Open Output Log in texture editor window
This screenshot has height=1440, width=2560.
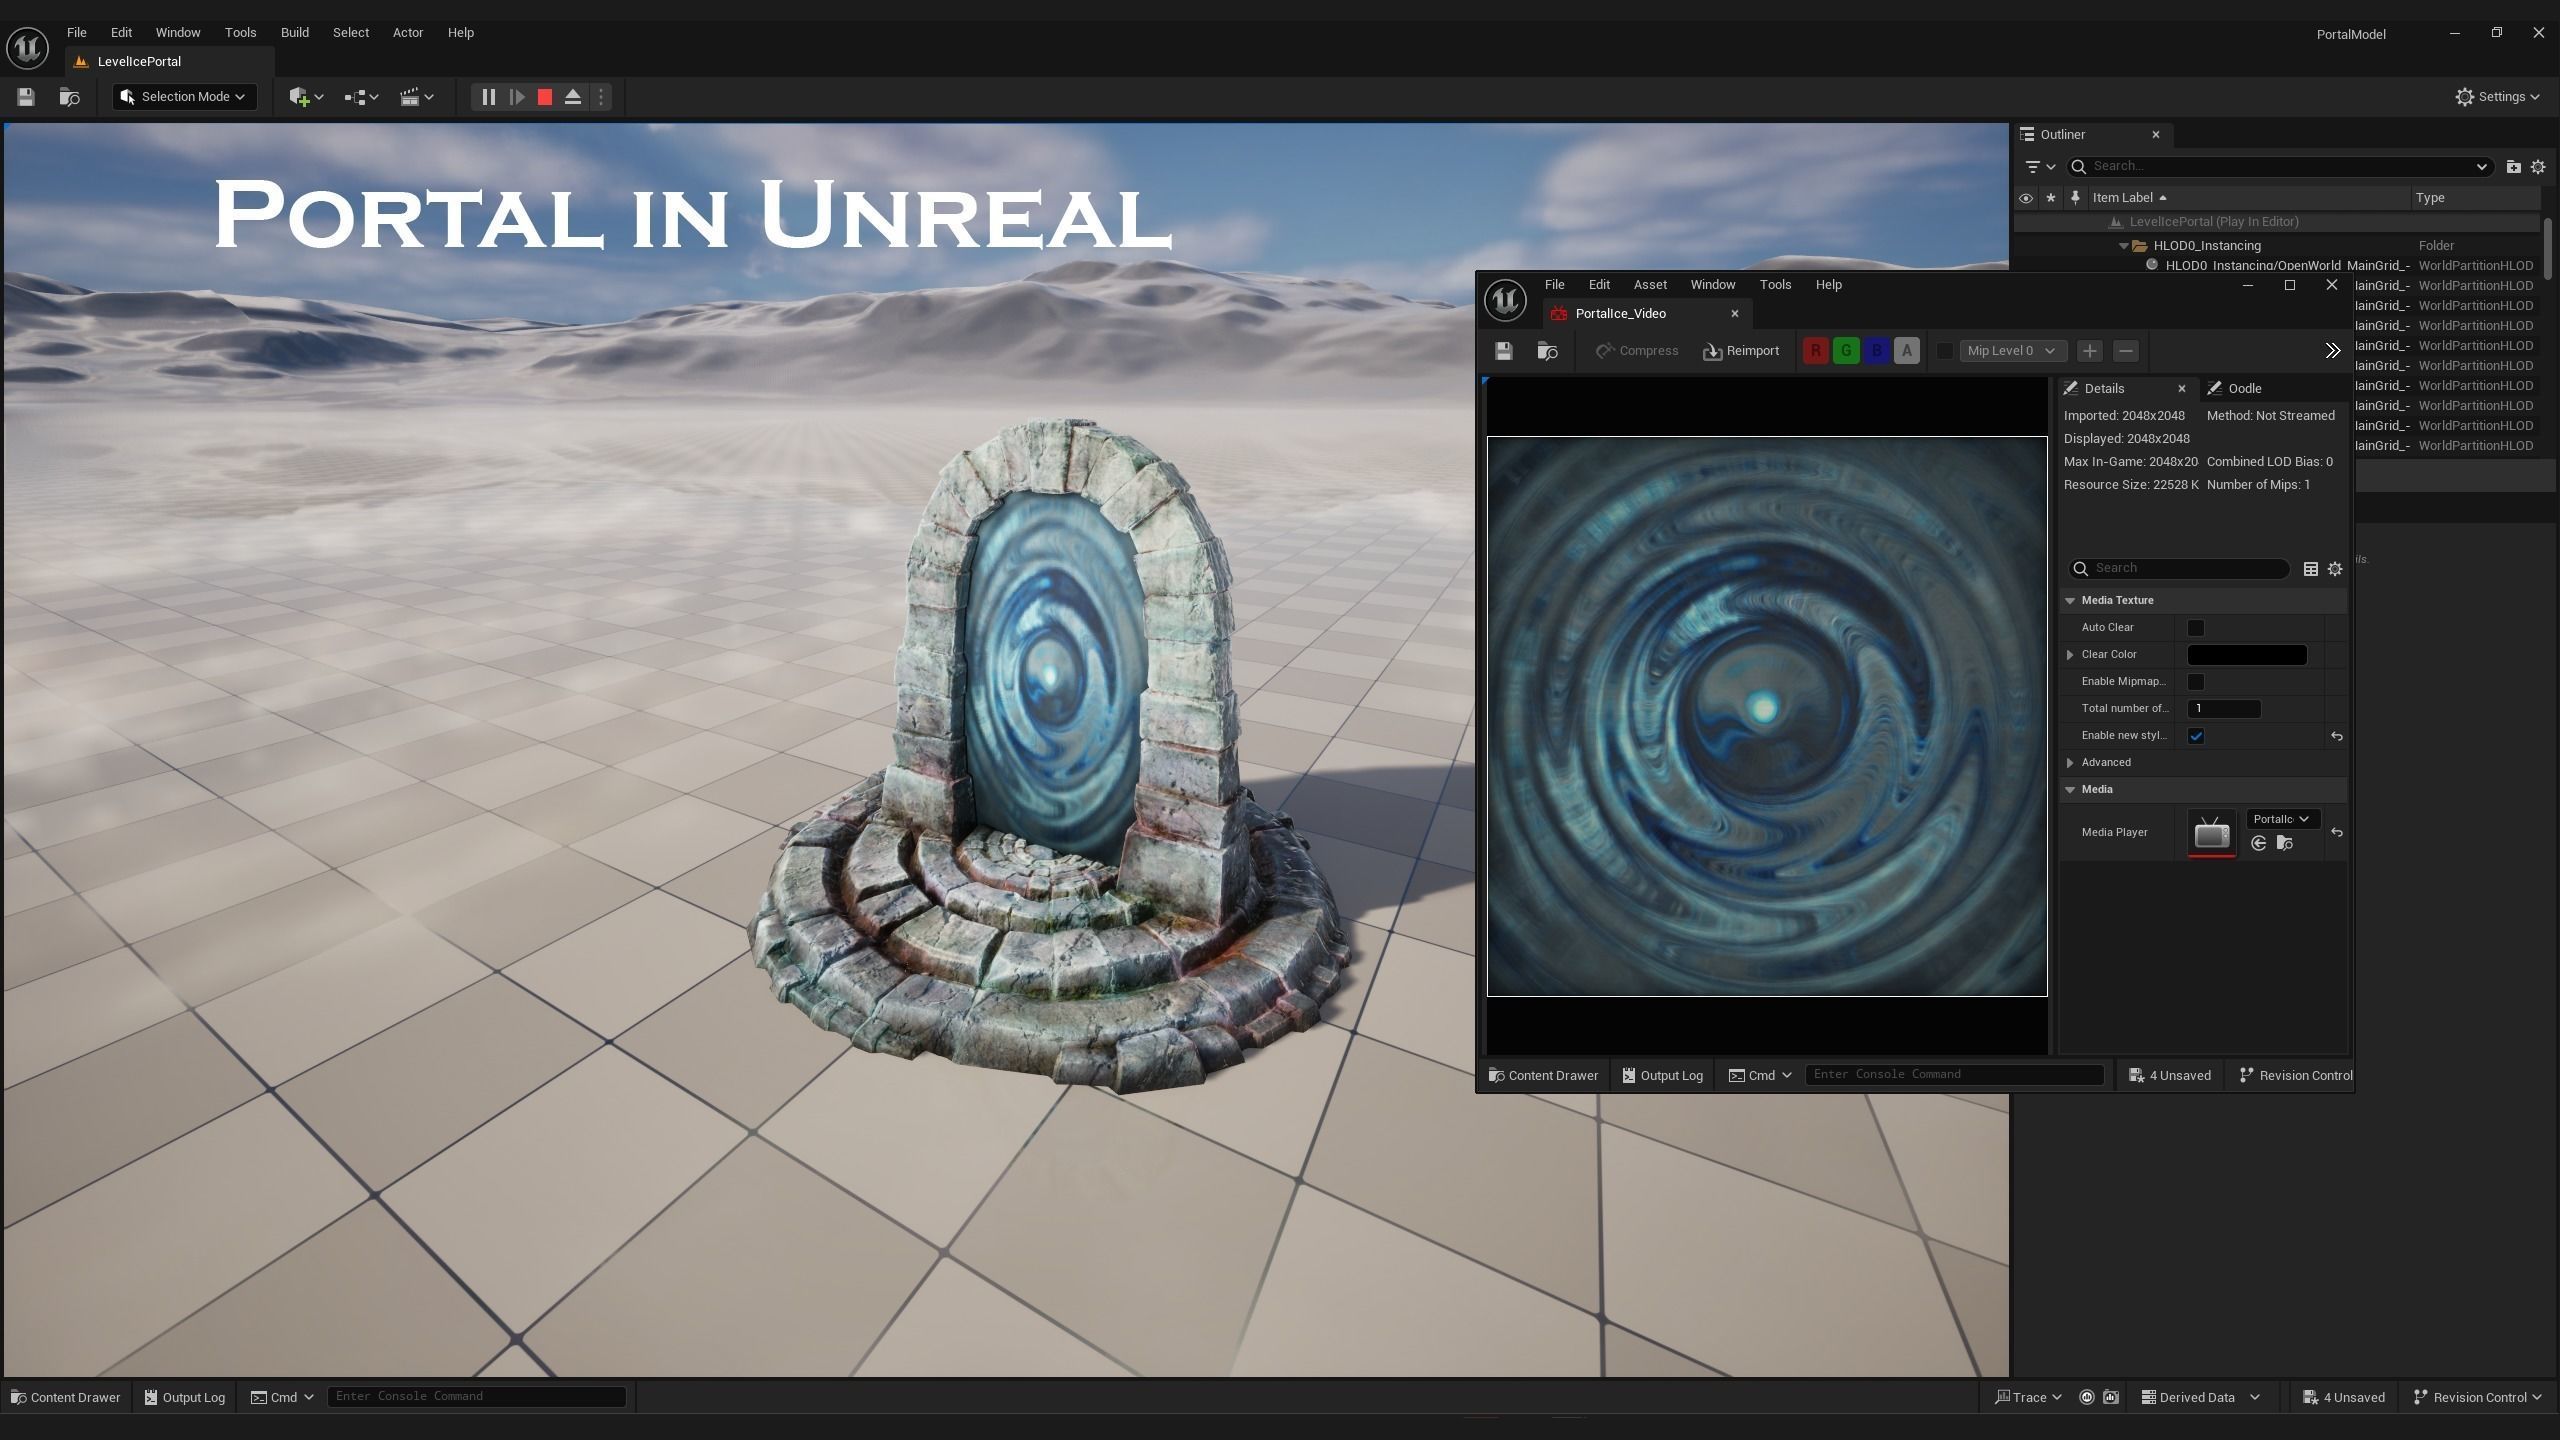pos(1662,1076)
